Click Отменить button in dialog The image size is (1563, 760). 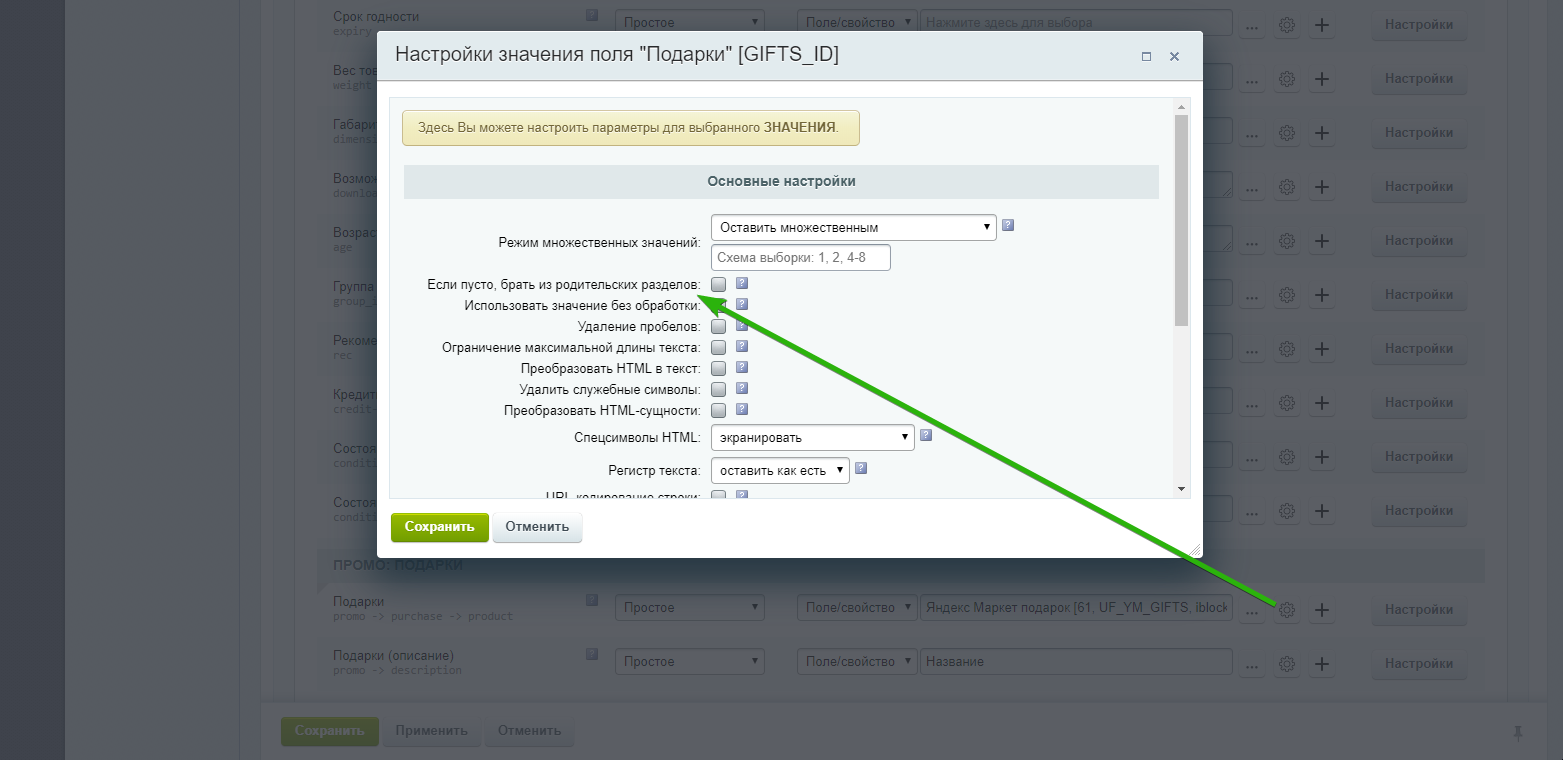coord(537,527)
